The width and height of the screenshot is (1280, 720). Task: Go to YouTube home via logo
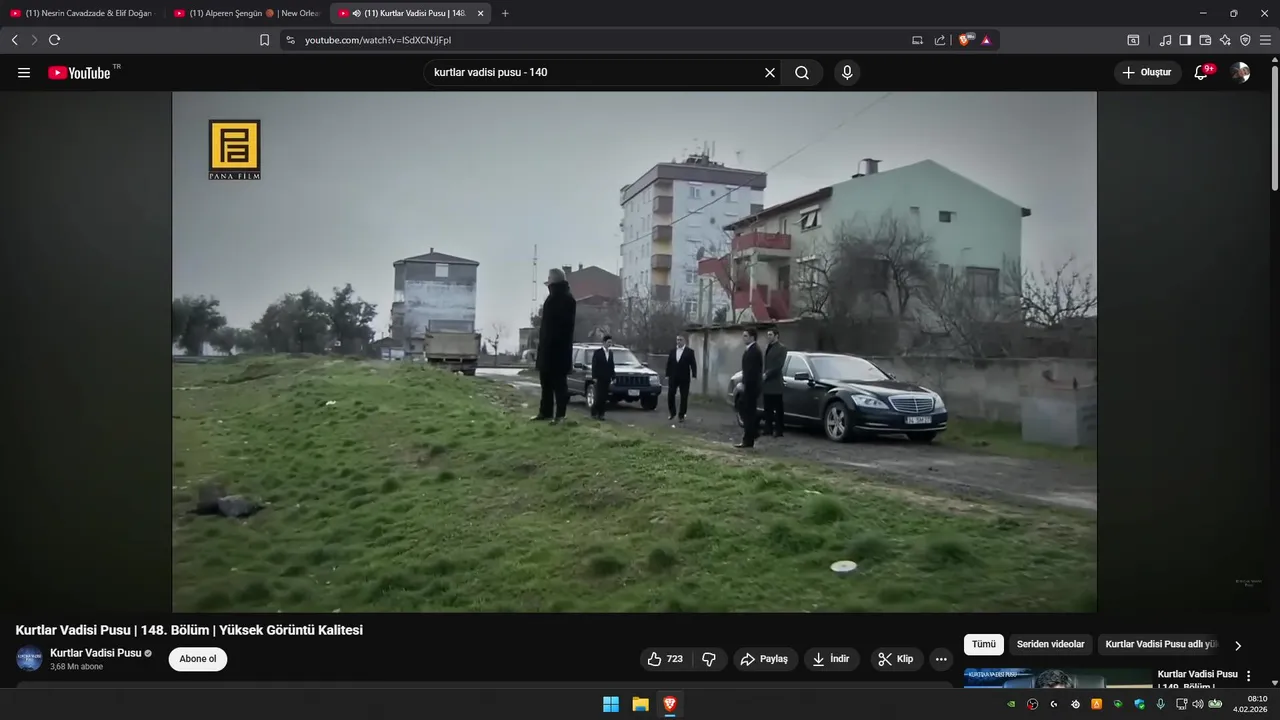[79, 73]
